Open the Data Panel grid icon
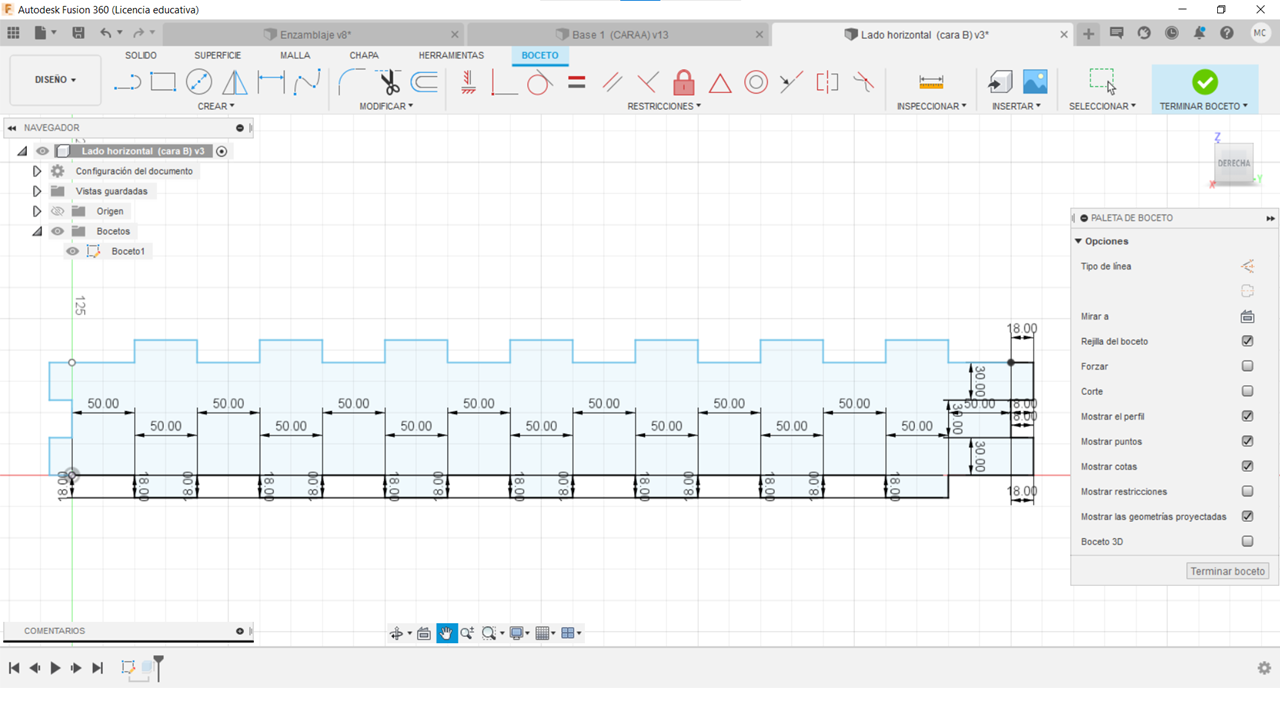This screenshot has width=1280, height=720. coord(13,33)
